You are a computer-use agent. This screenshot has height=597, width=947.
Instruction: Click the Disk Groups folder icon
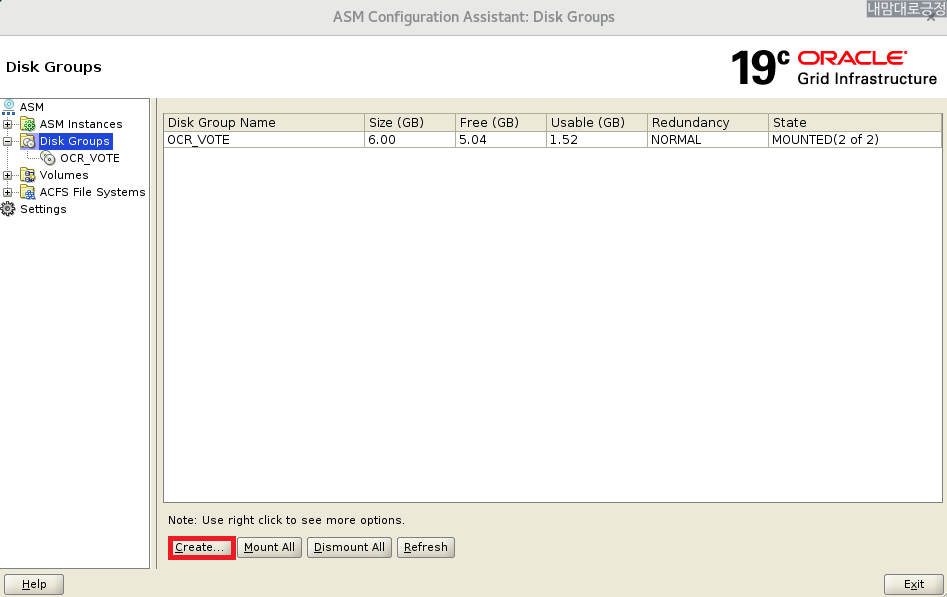(28, 141)
